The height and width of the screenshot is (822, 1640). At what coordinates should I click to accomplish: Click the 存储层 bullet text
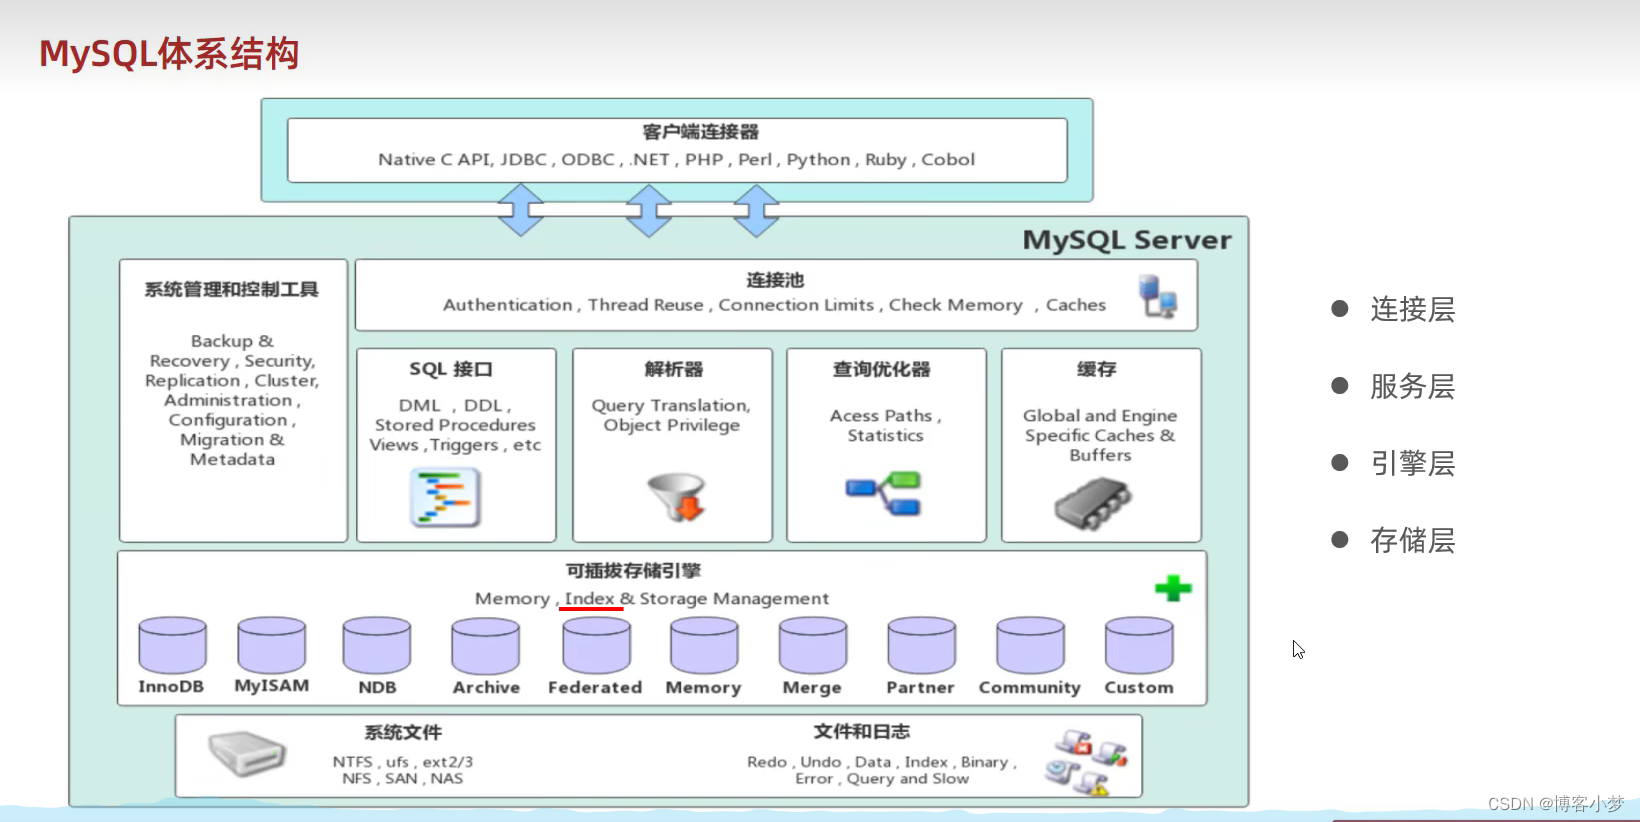click(x=1412, y=540)
